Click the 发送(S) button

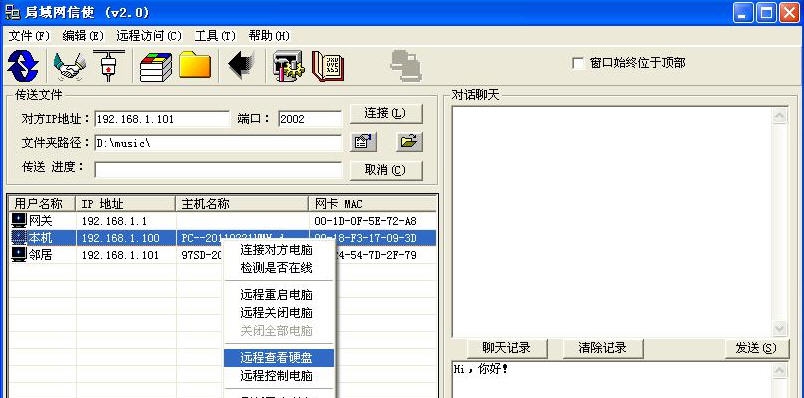point(757,348)
